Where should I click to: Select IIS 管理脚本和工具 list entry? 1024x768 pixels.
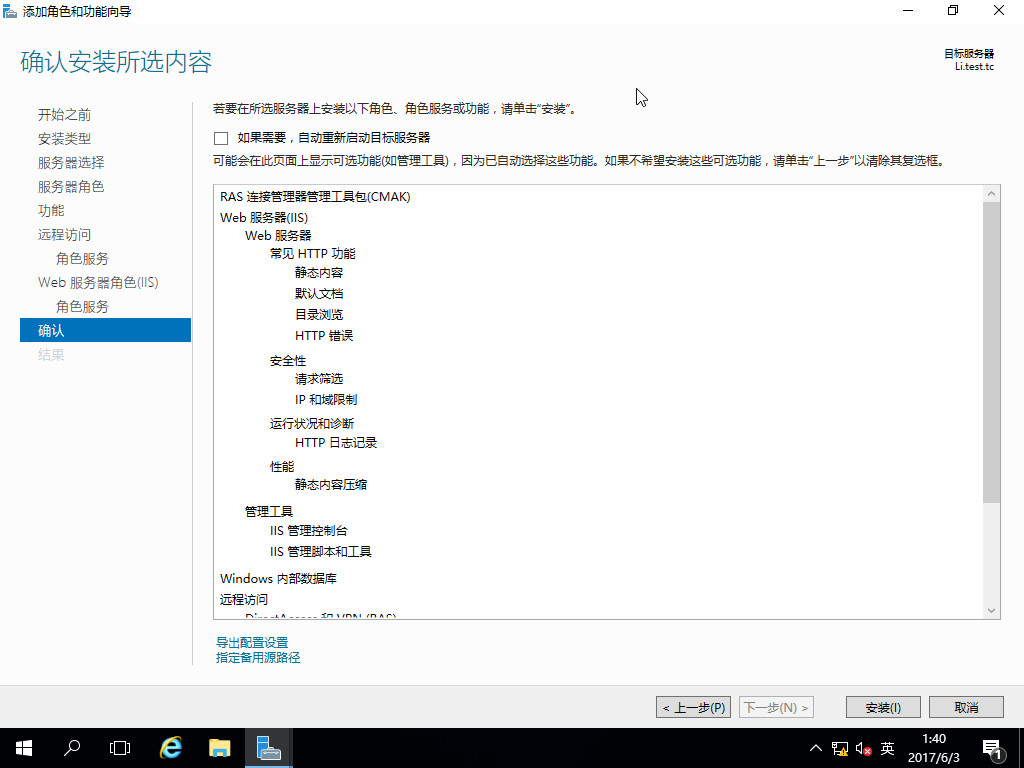pyautogui.click(x=321, y=552)
